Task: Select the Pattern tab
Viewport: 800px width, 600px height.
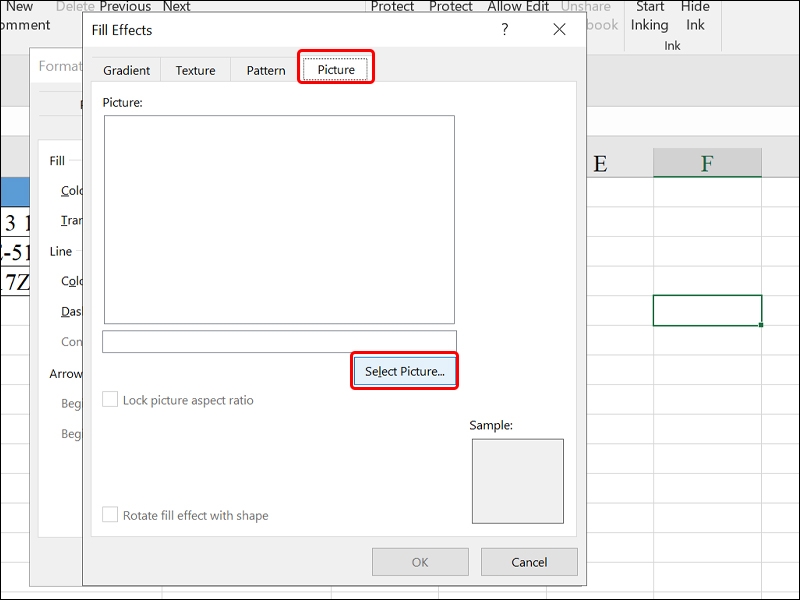Action: [x=265, y=70]
